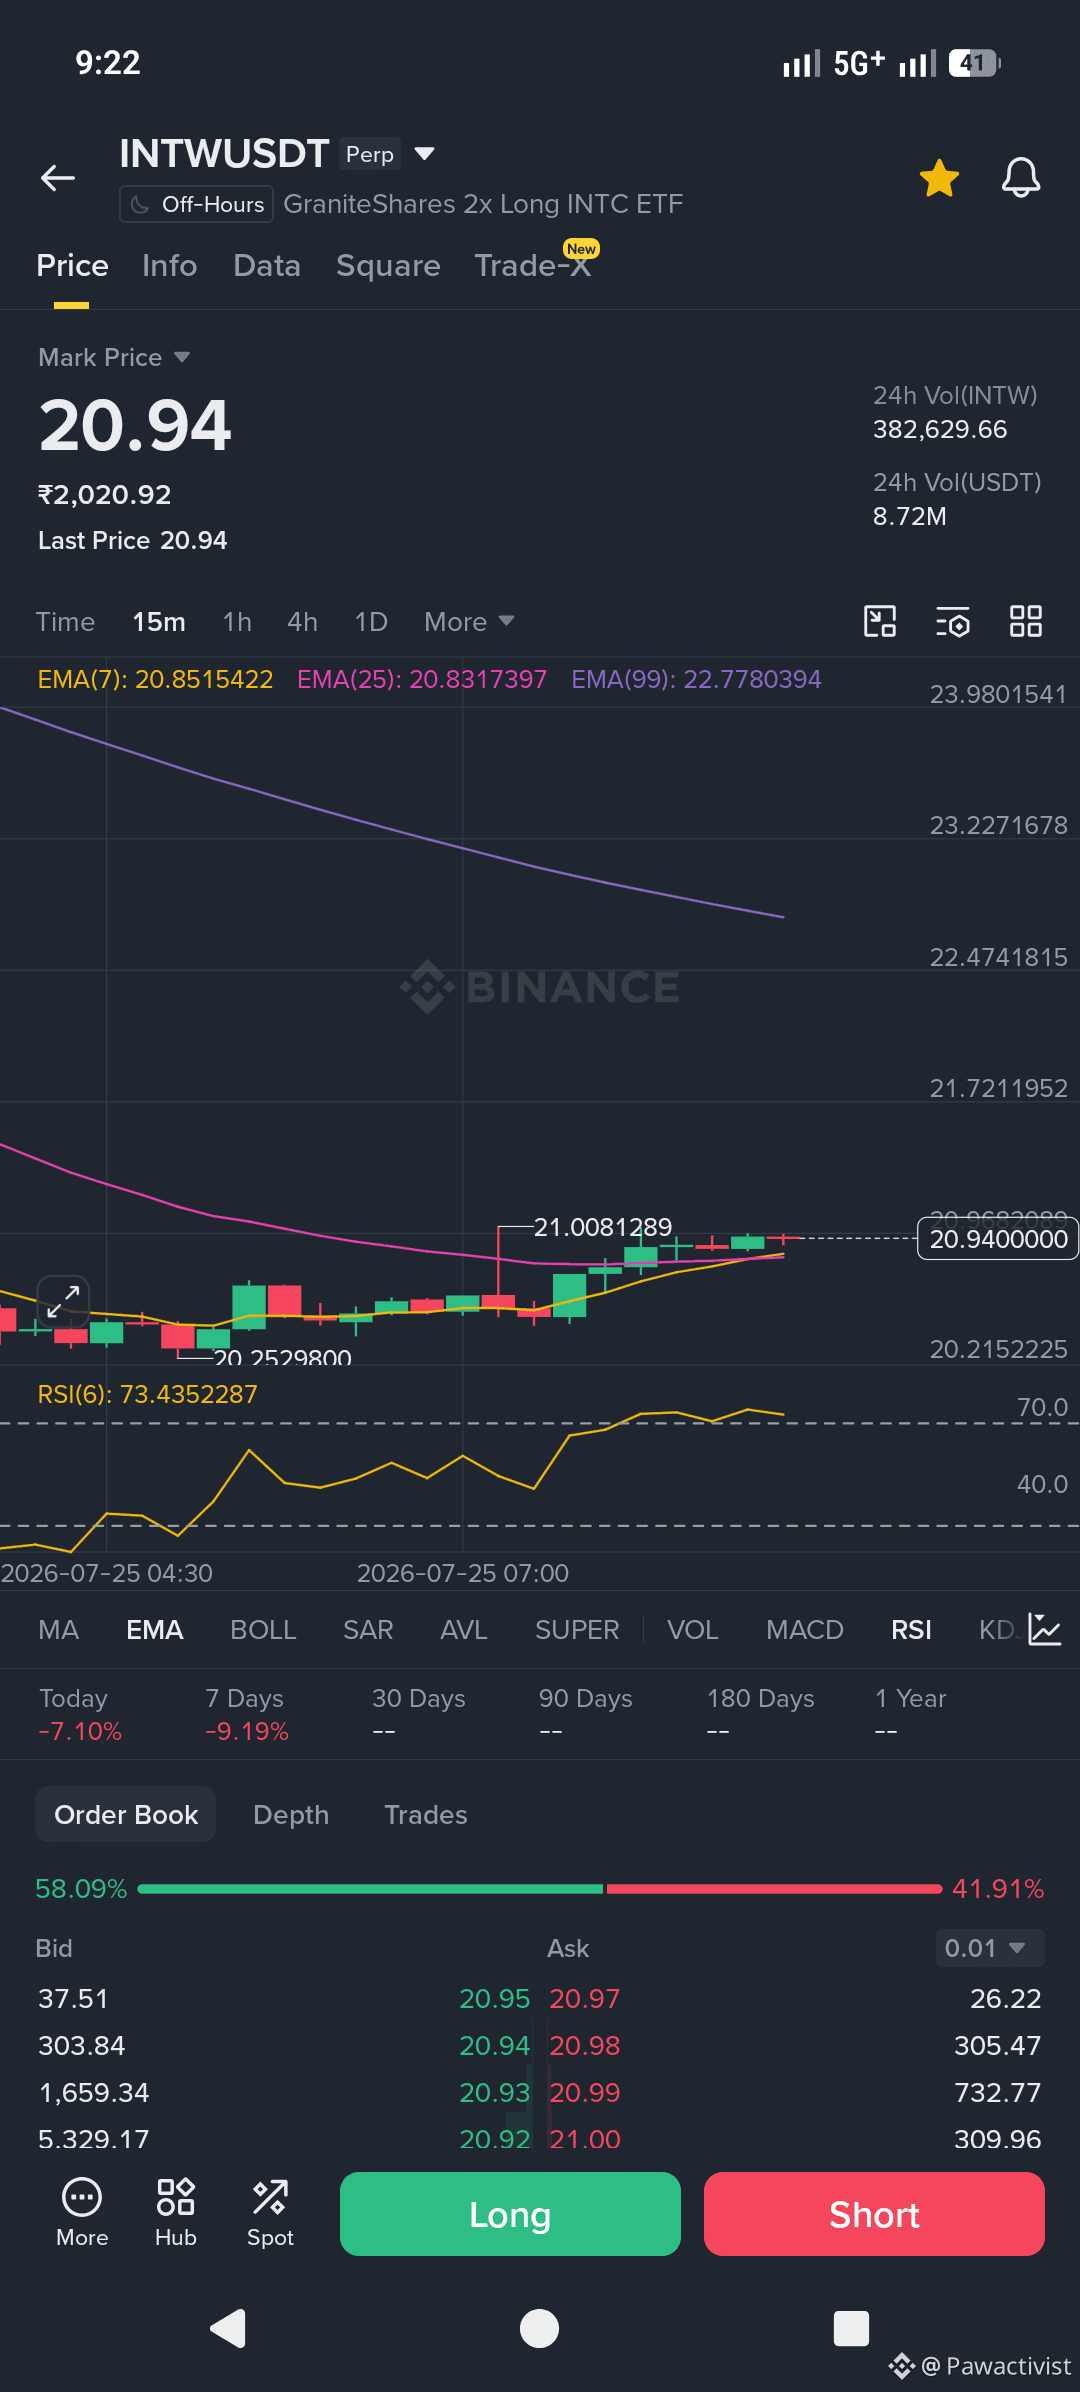1080x2392 pixels.
Task: Select the 1h chart interval
Action: (x=237, y=622)
